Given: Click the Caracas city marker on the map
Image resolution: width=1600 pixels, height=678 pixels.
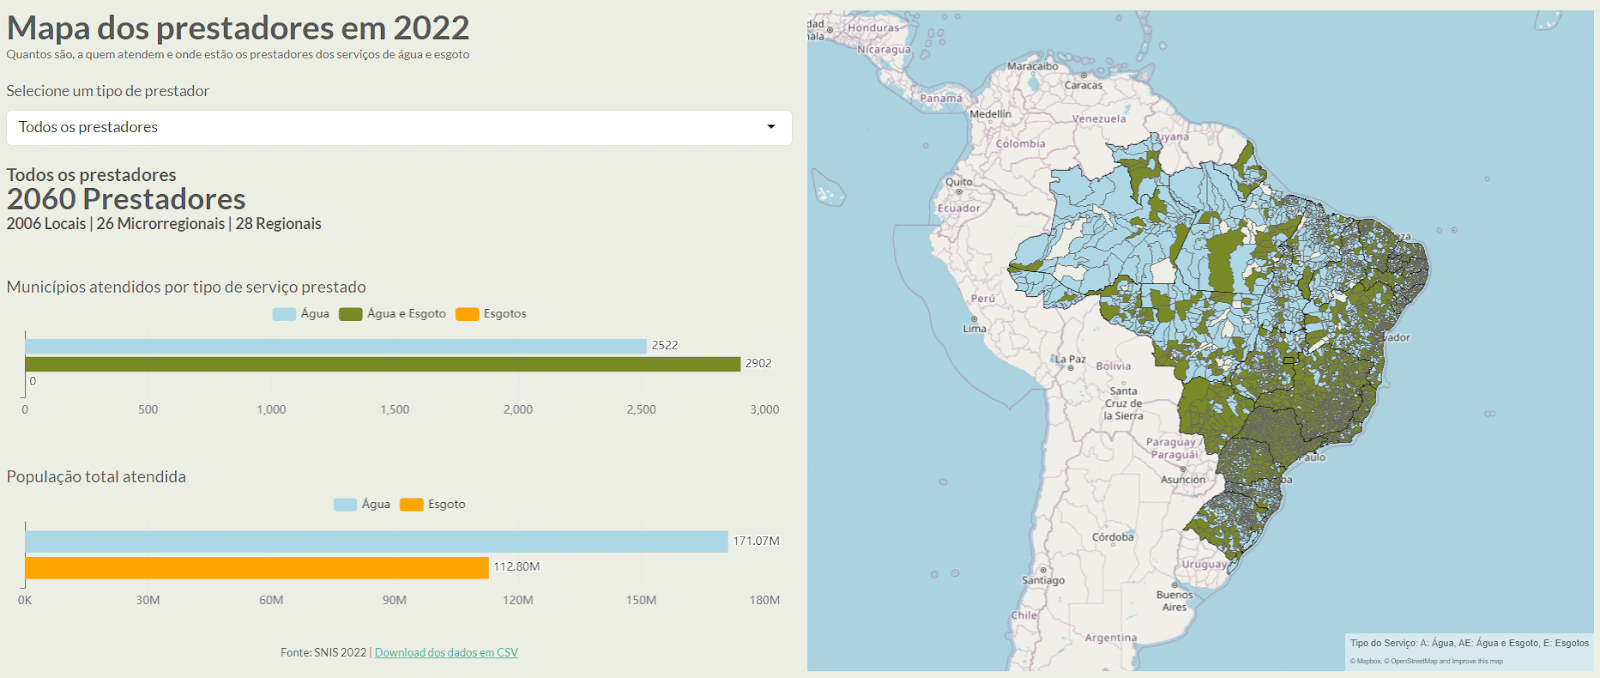Looking at the screenshot, I should click(x=1084, y=76).
